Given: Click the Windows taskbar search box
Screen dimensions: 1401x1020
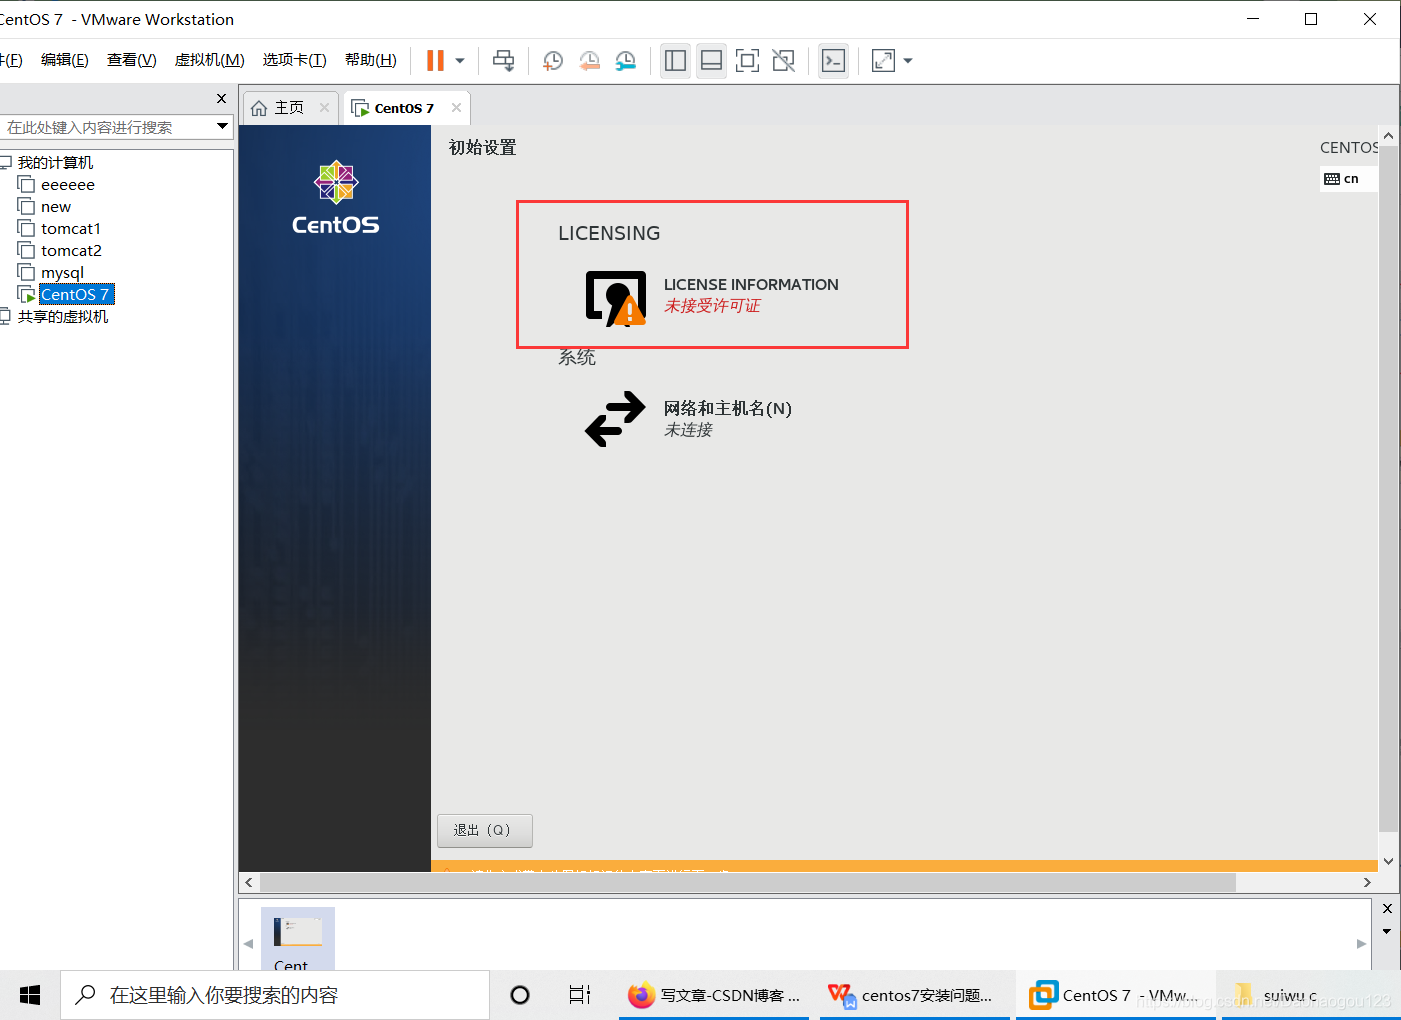Looking at the screenshot, I should click(x=275, y=995).
